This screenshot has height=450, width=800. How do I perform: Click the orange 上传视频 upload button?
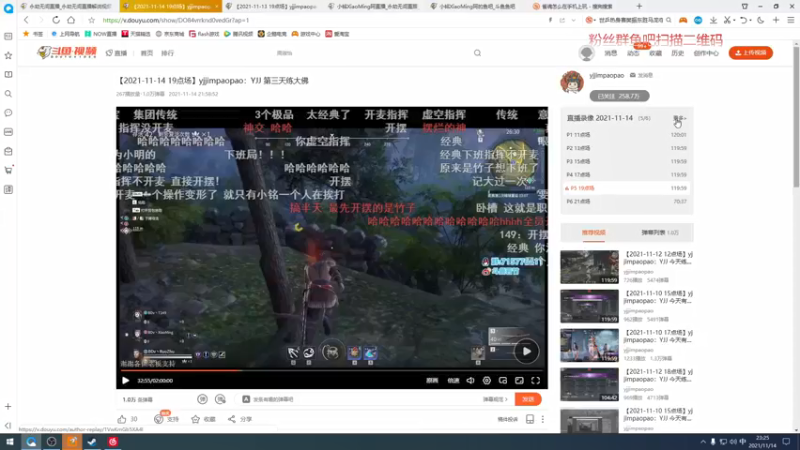(x=751, y=53)
